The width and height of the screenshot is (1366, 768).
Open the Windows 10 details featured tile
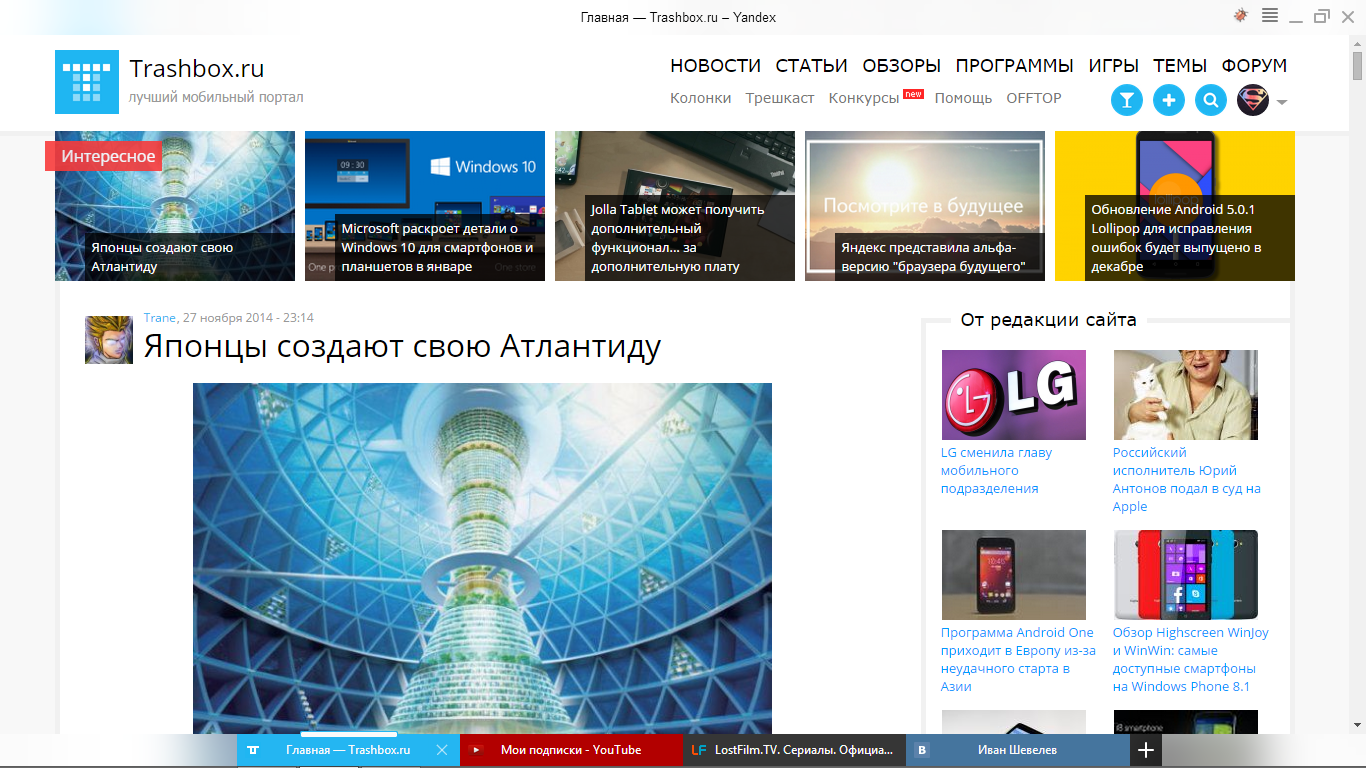coord(425,206)
